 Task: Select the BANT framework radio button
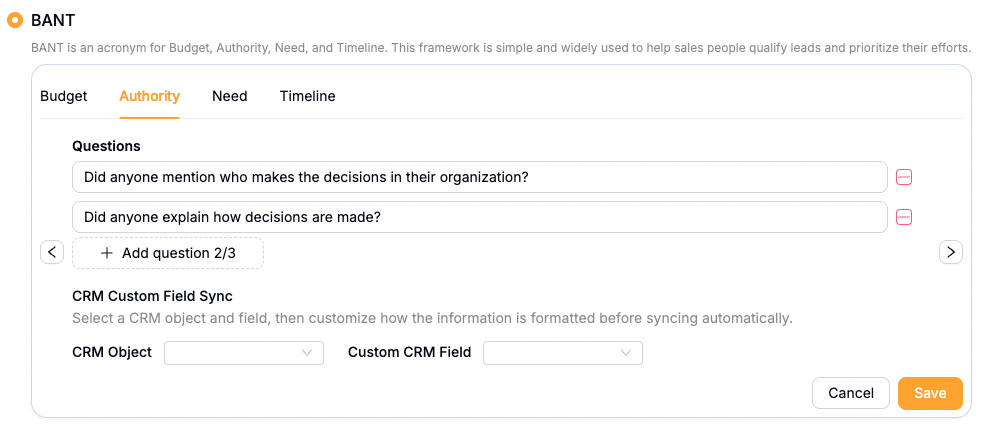click(15, 20)
